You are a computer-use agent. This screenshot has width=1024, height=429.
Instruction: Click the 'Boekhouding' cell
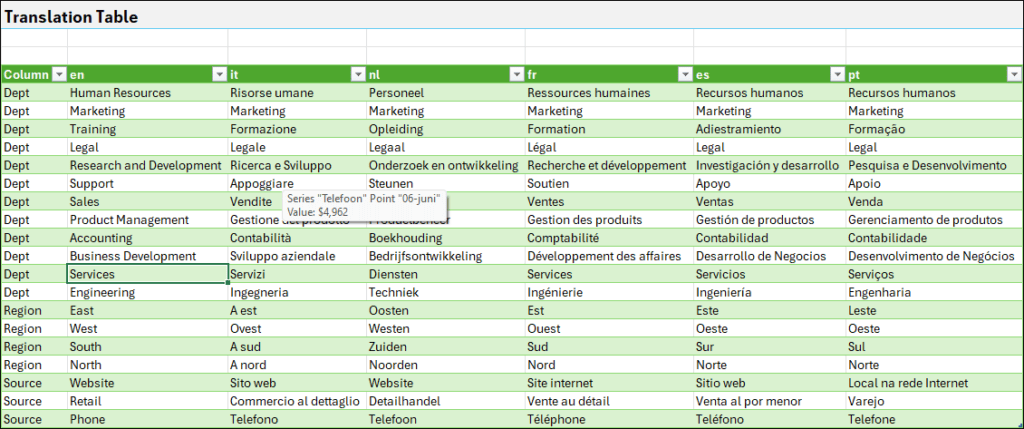(403, 238)
